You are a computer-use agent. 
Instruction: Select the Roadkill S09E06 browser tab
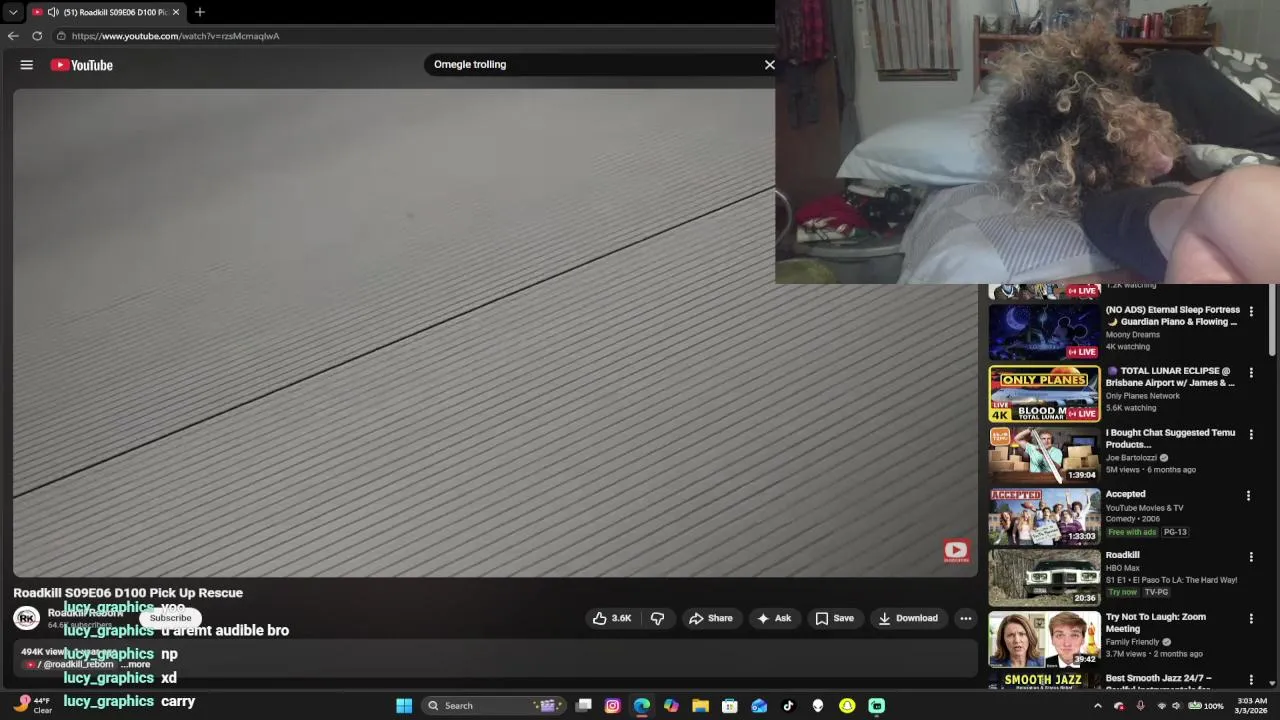point(105,12)
